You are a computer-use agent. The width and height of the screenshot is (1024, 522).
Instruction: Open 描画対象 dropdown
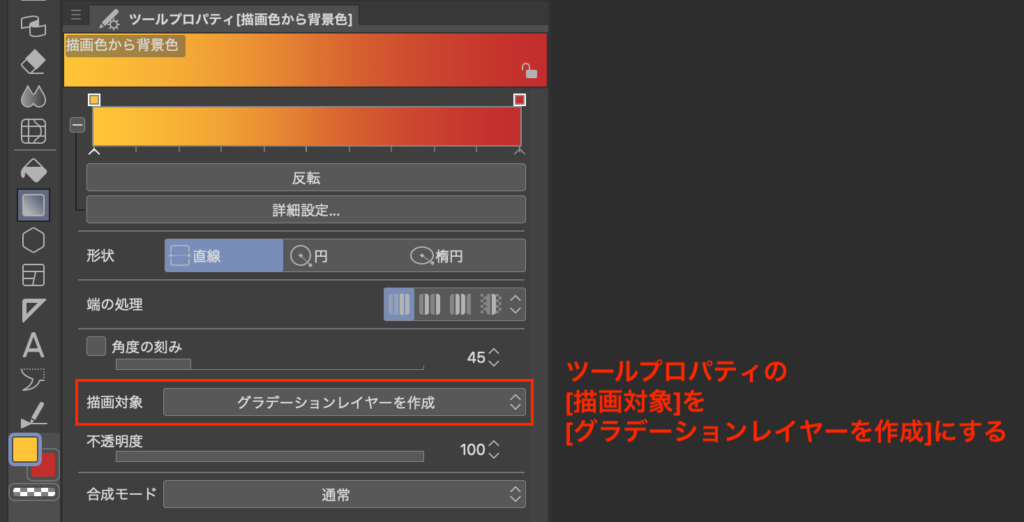(344, 402)
